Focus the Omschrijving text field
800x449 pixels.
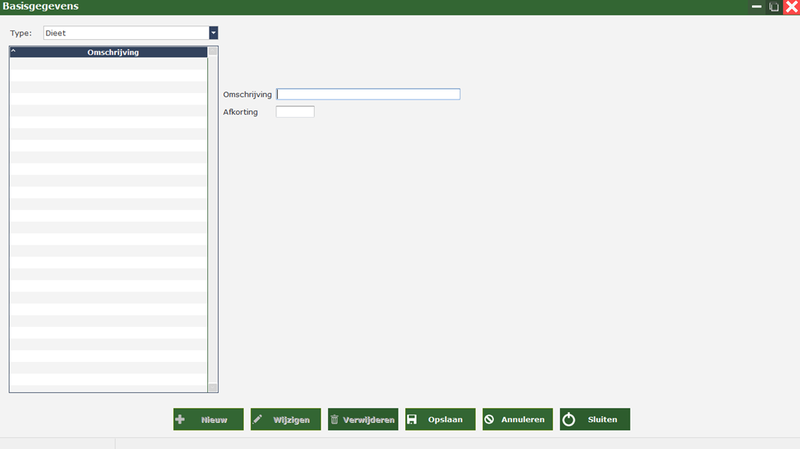pos(368,94)
